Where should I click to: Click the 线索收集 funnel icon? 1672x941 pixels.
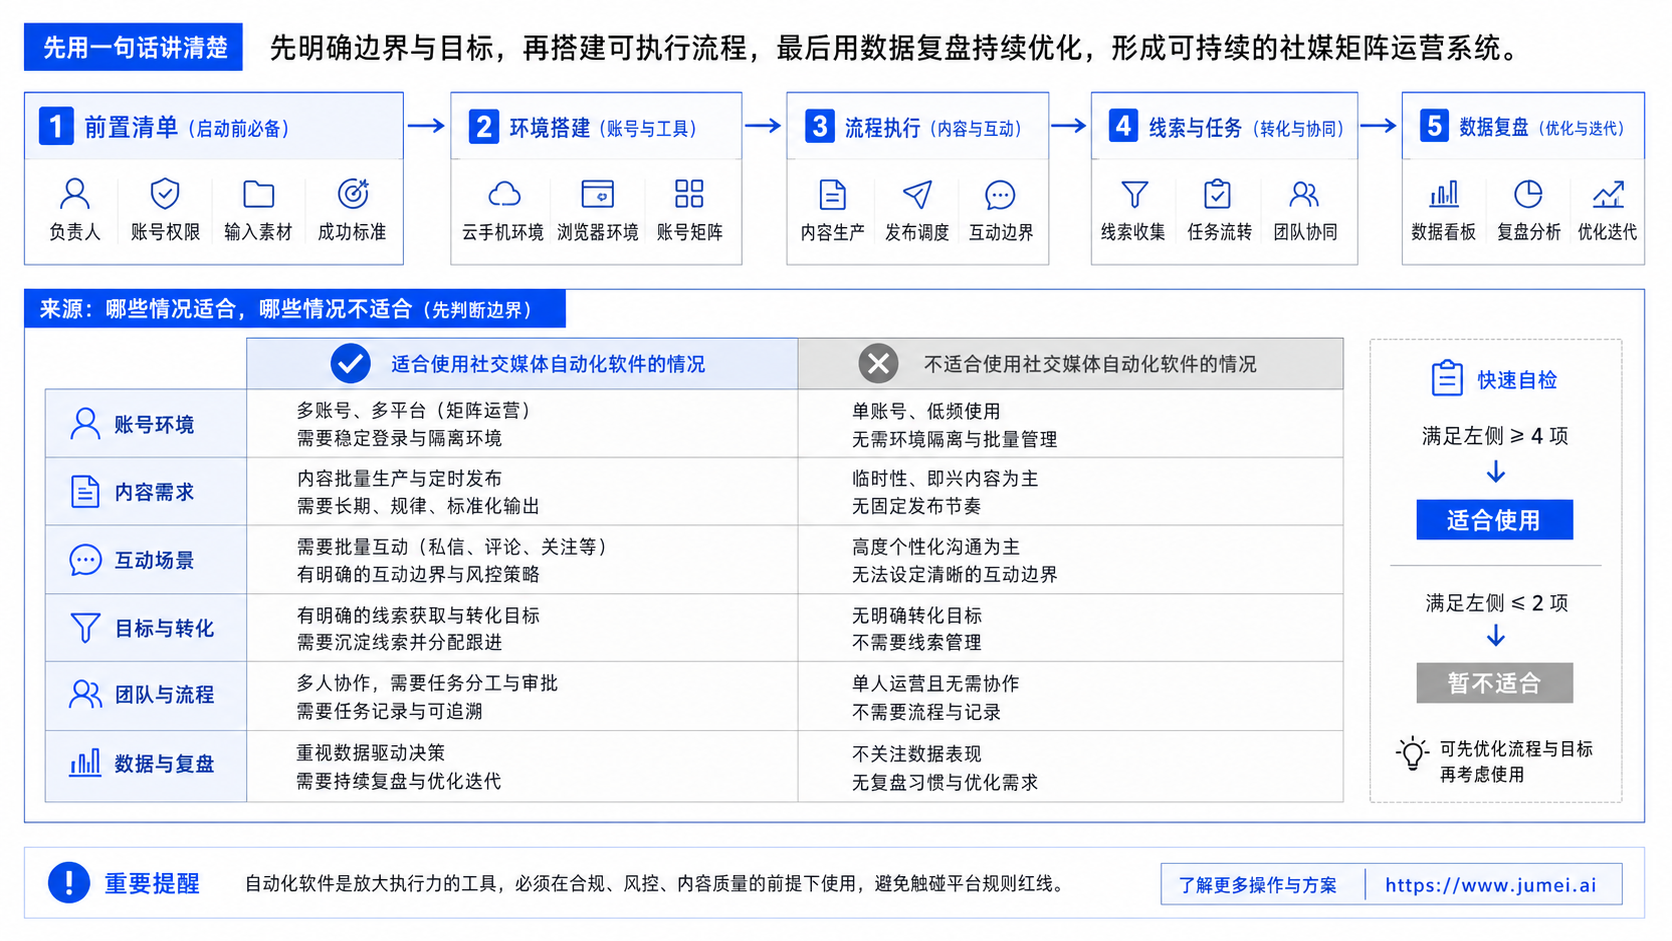(x=1134, y=194)
